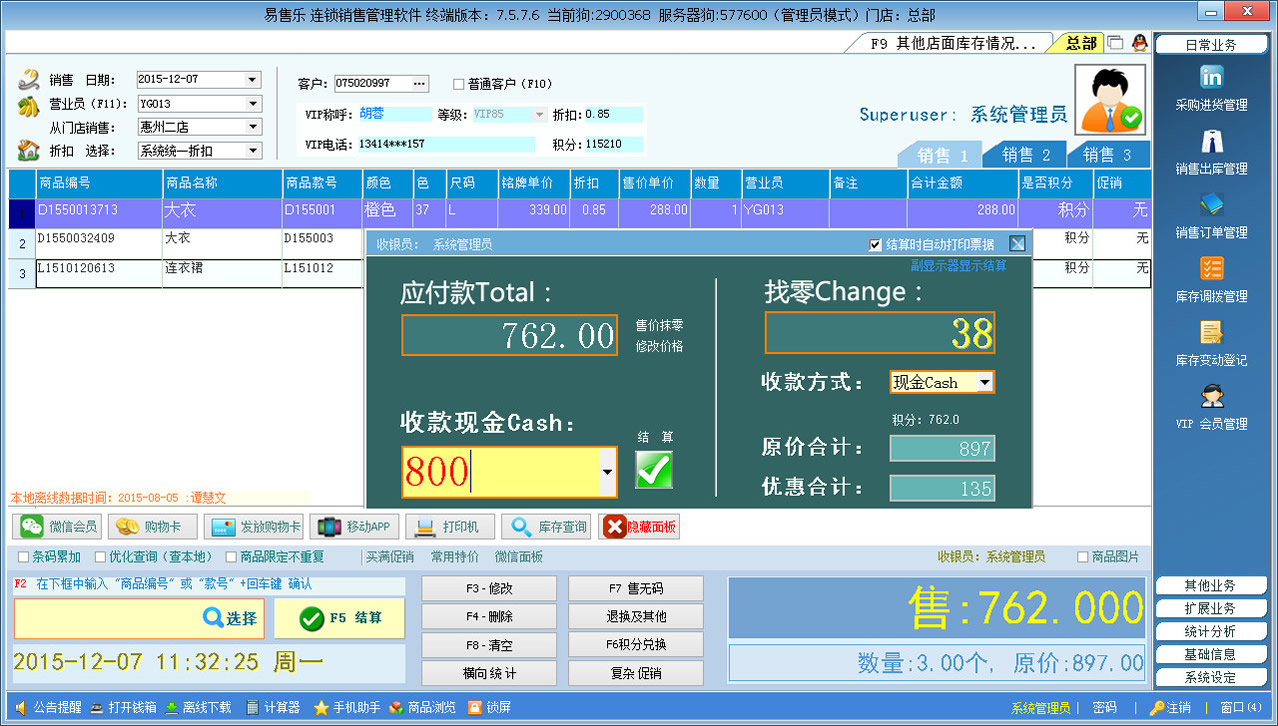Open the 营业员 YG013 dropdown
This screenshot has width=1278, height=726.
tap(252, 104)
